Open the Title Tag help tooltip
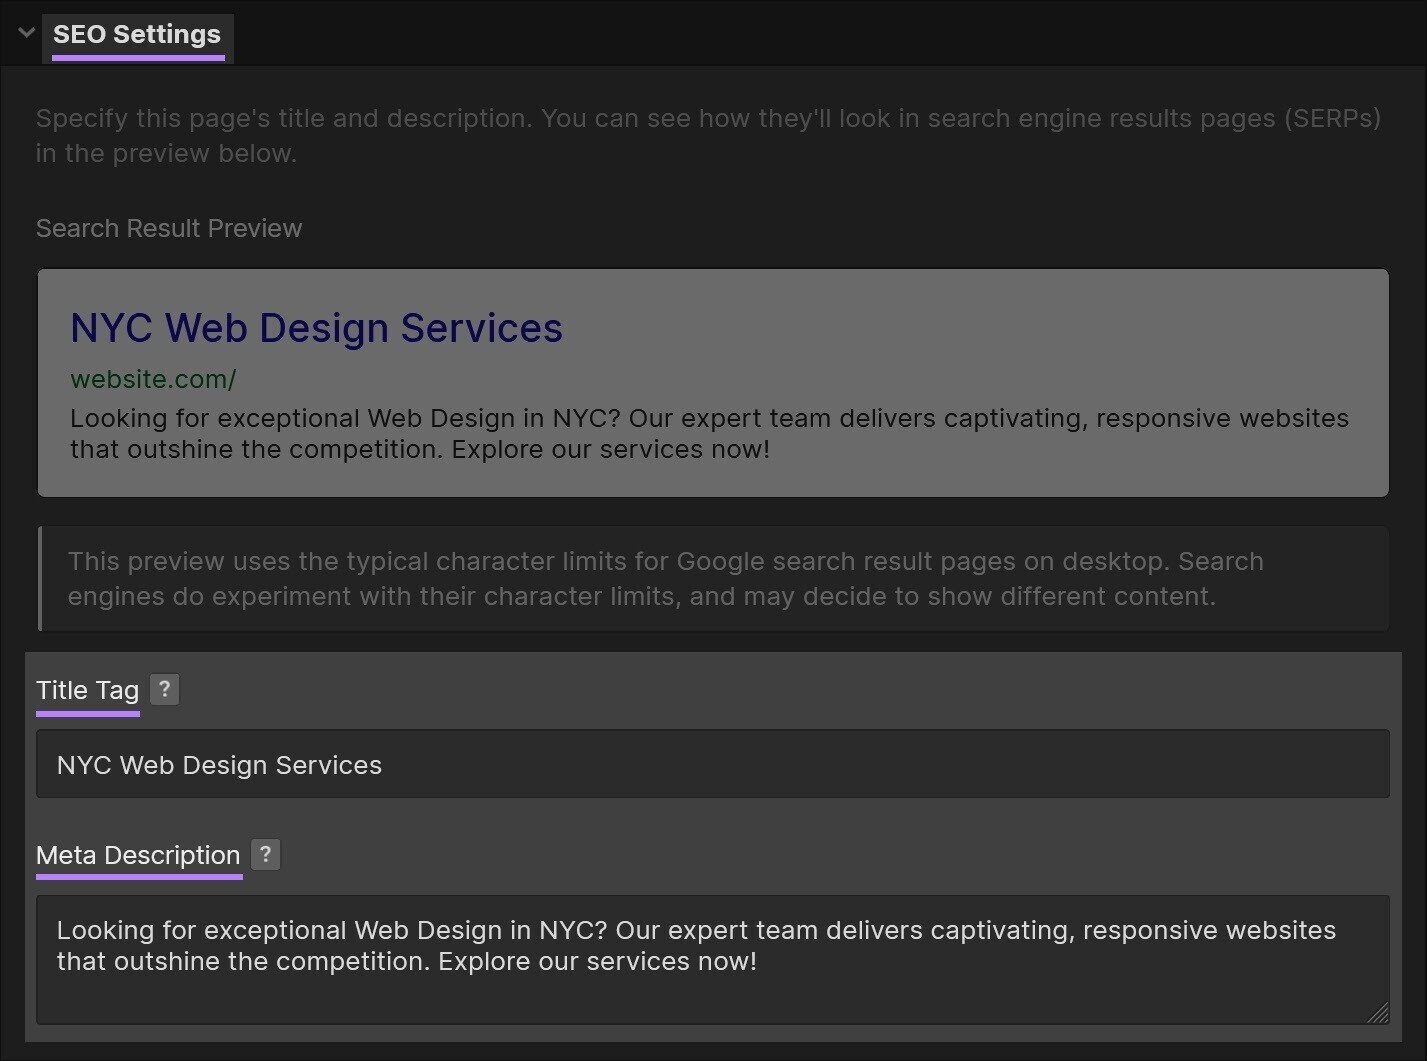Viewport: 1427px width, 1061px height. point(163,689)
